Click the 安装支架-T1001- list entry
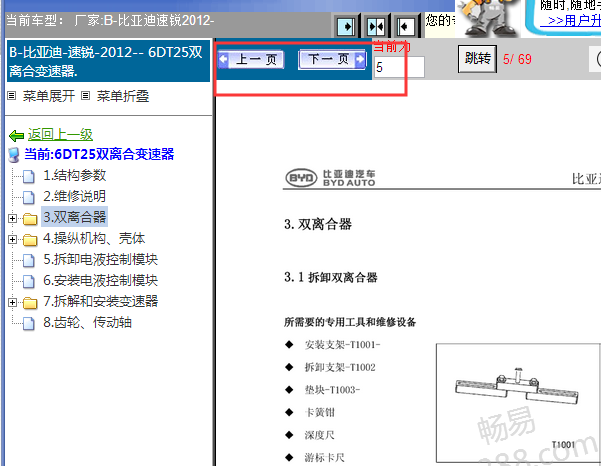Image resolution: width=601 pixels, height=466 pixels. click(x=342, y=345)
